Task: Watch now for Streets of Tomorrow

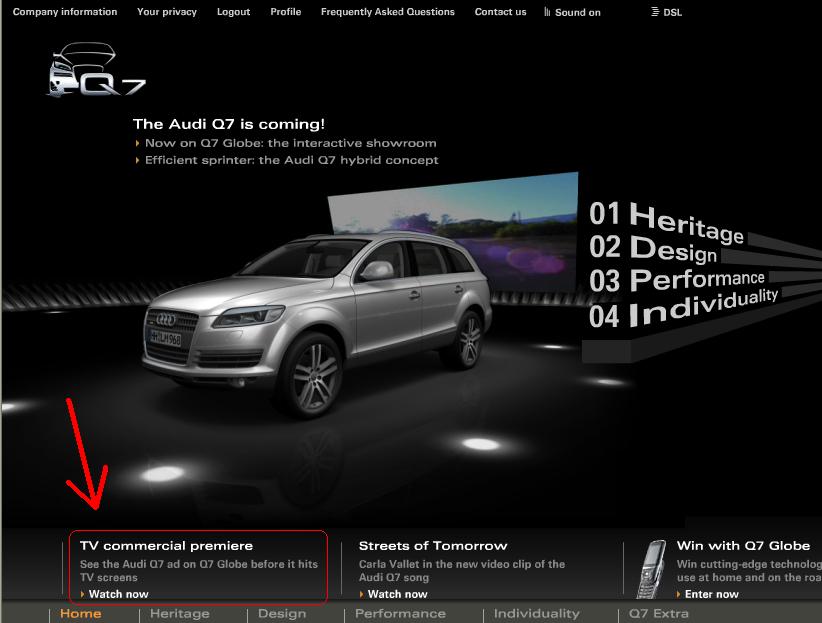Action: 397,594
